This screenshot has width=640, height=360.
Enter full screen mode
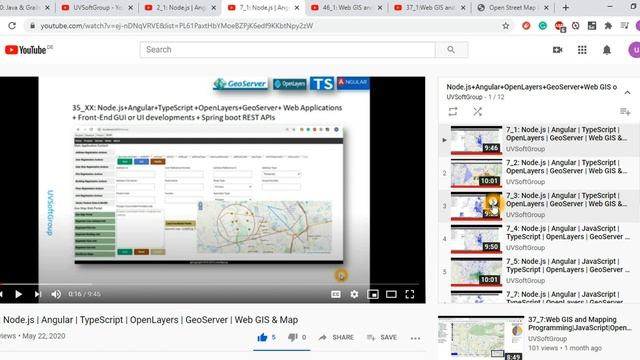[x=410, y=294]
